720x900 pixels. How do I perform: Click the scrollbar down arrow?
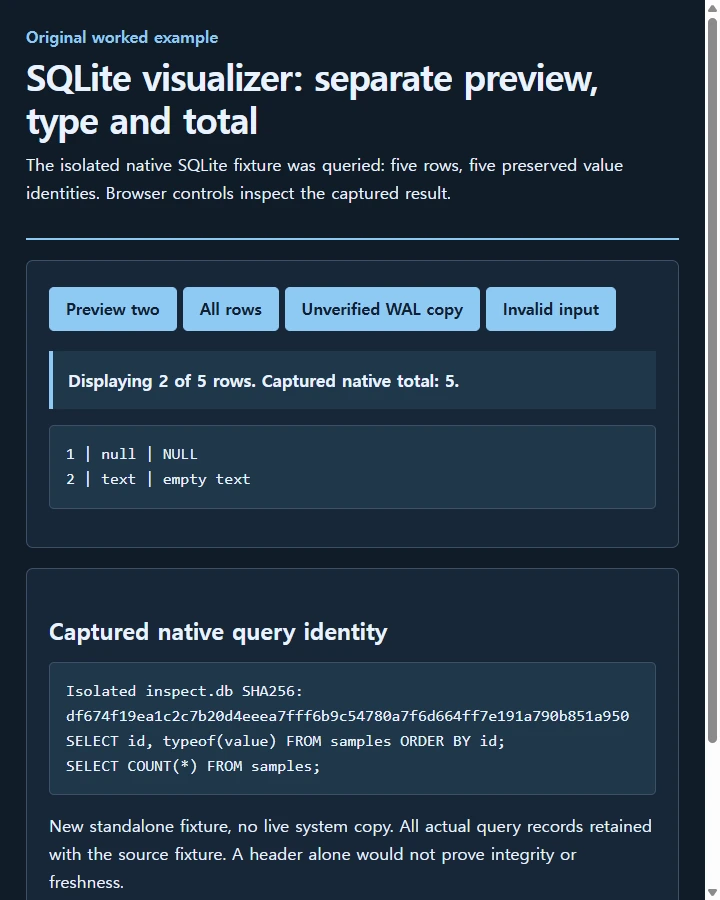[713, 893]
